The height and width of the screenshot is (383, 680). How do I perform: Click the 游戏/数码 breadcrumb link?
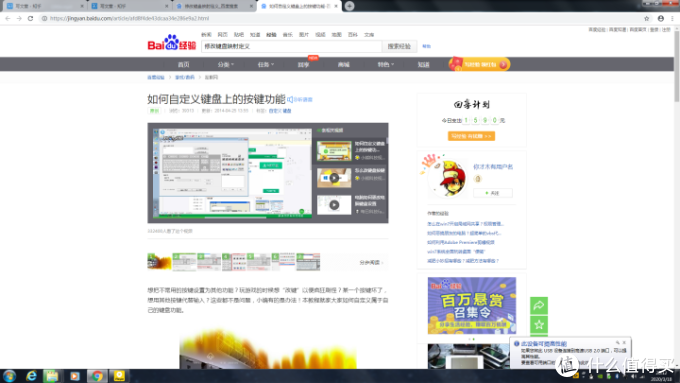tap(185, 77)
